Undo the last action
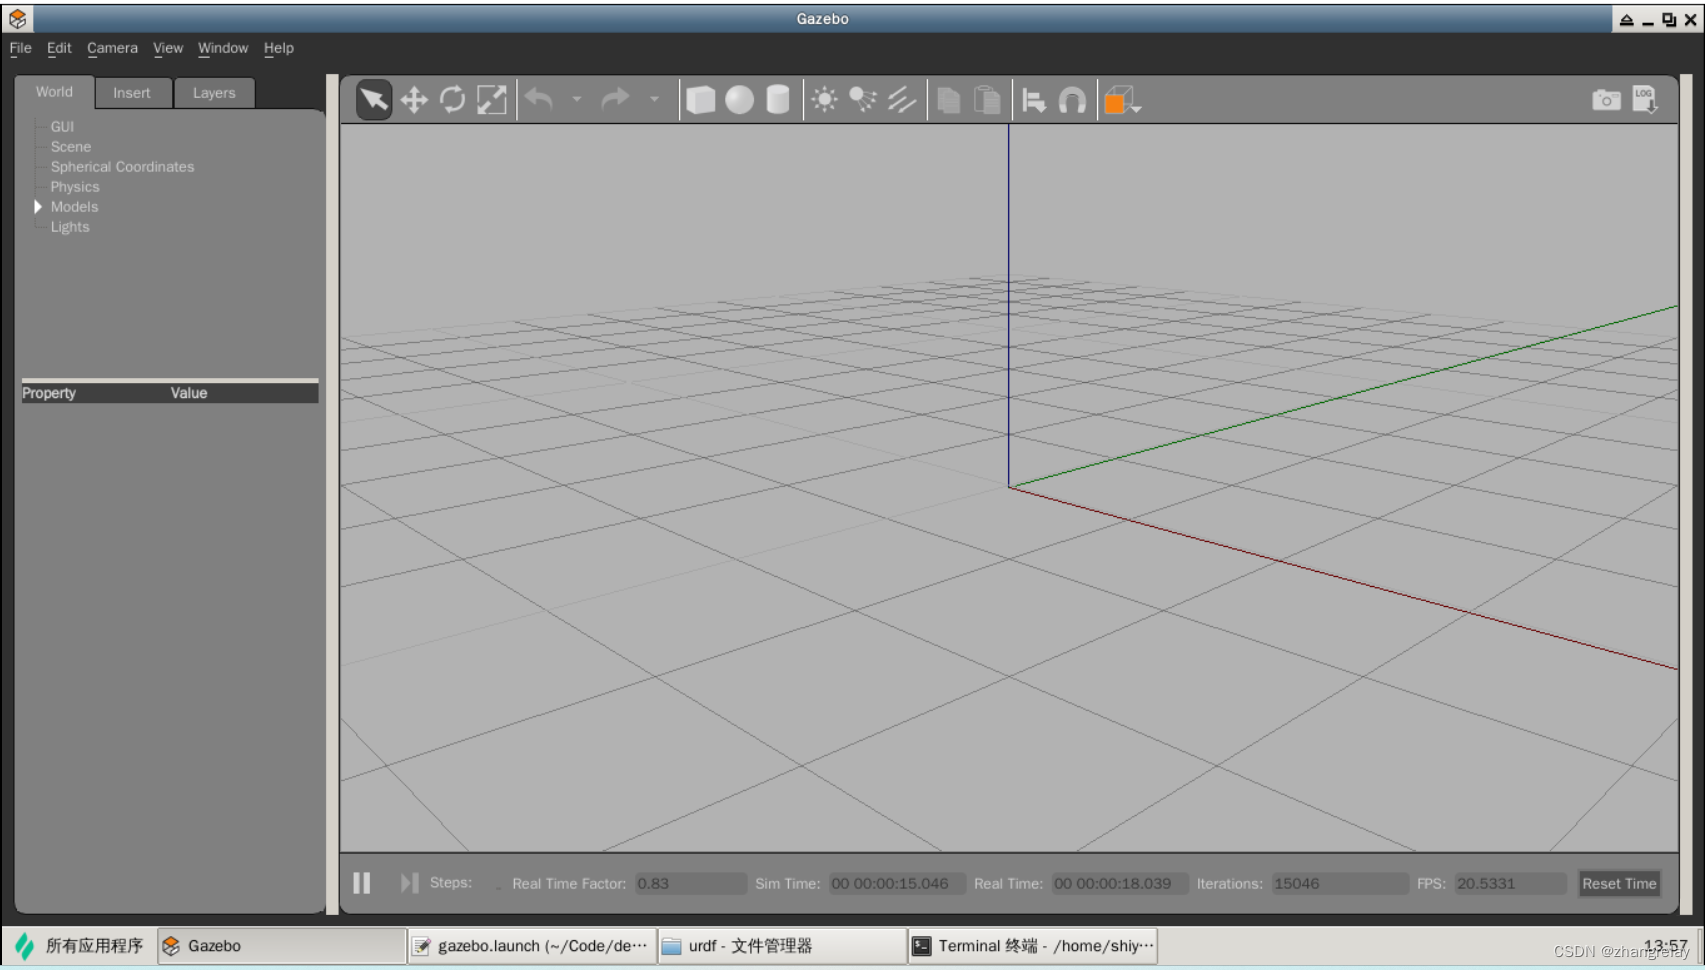Viewport: 1705px width, 970px height. point(539,99)
